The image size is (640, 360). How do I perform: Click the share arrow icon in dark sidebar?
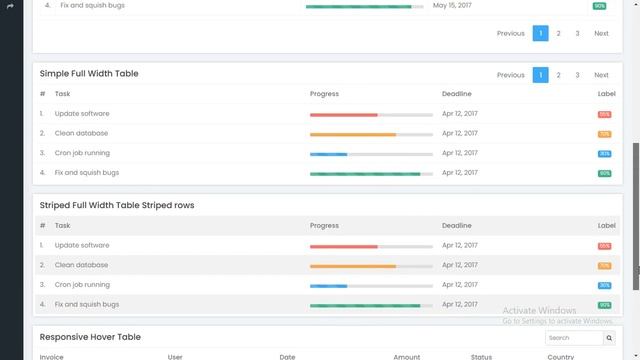click(x=10, y=6)
